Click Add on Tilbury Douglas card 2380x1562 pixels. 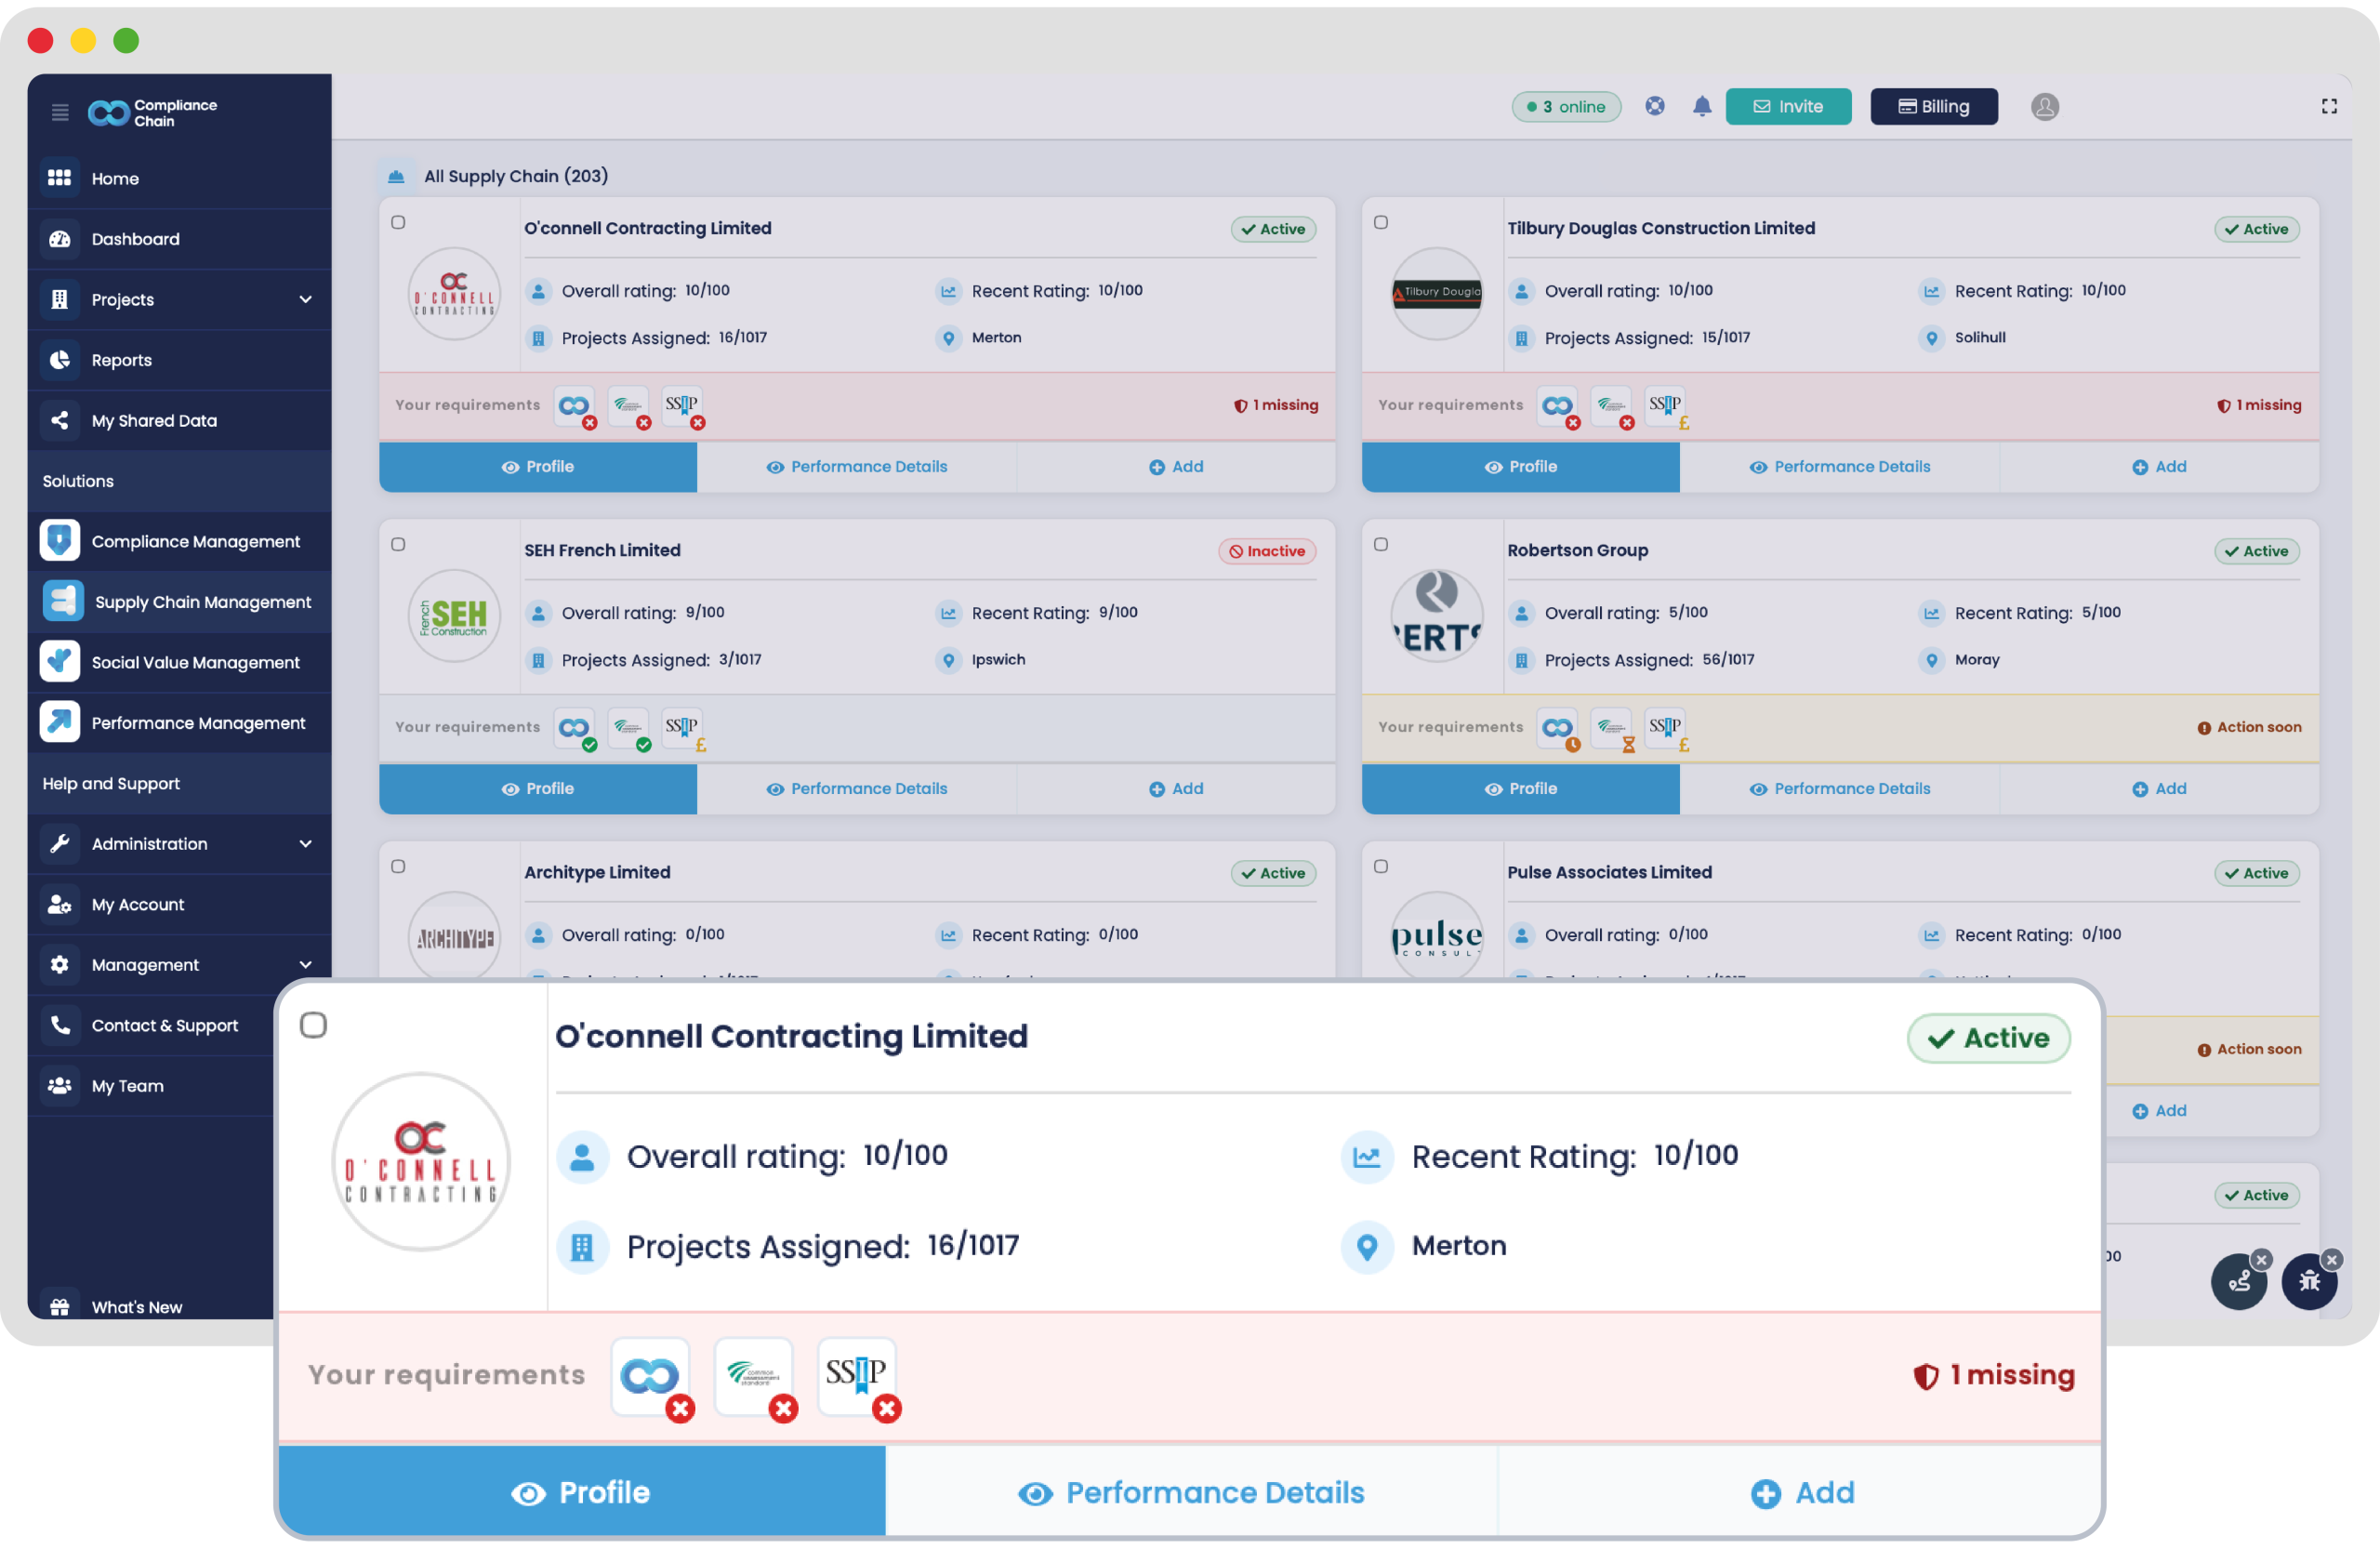2159,467
